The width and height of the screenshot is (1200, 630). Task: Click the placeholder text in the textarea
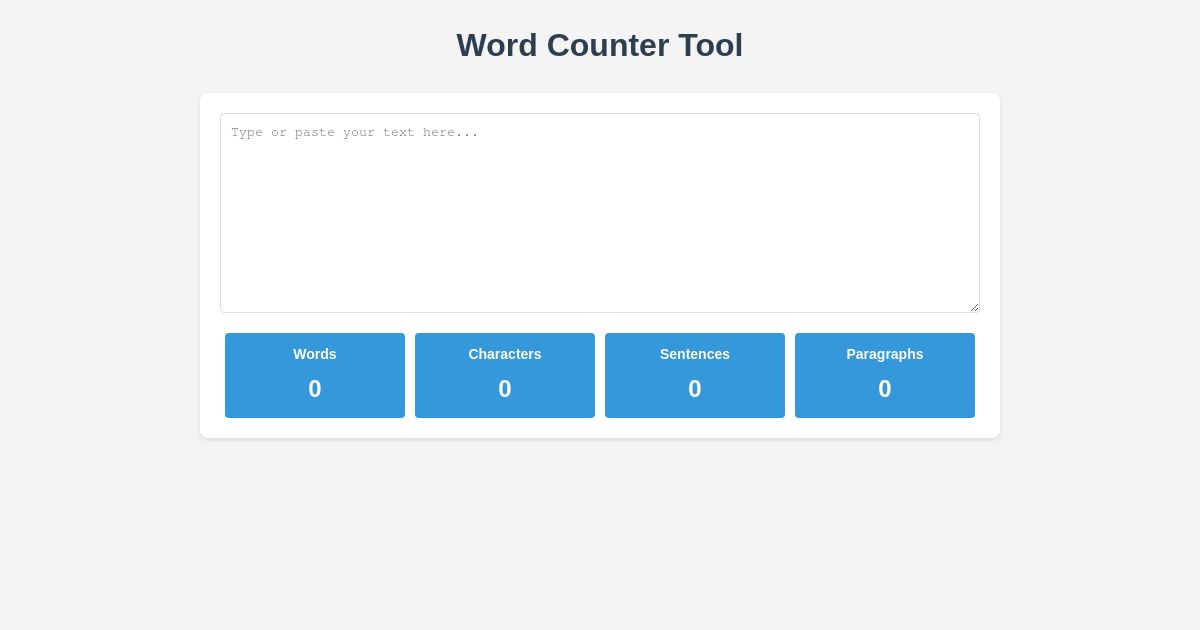[355, 132]
